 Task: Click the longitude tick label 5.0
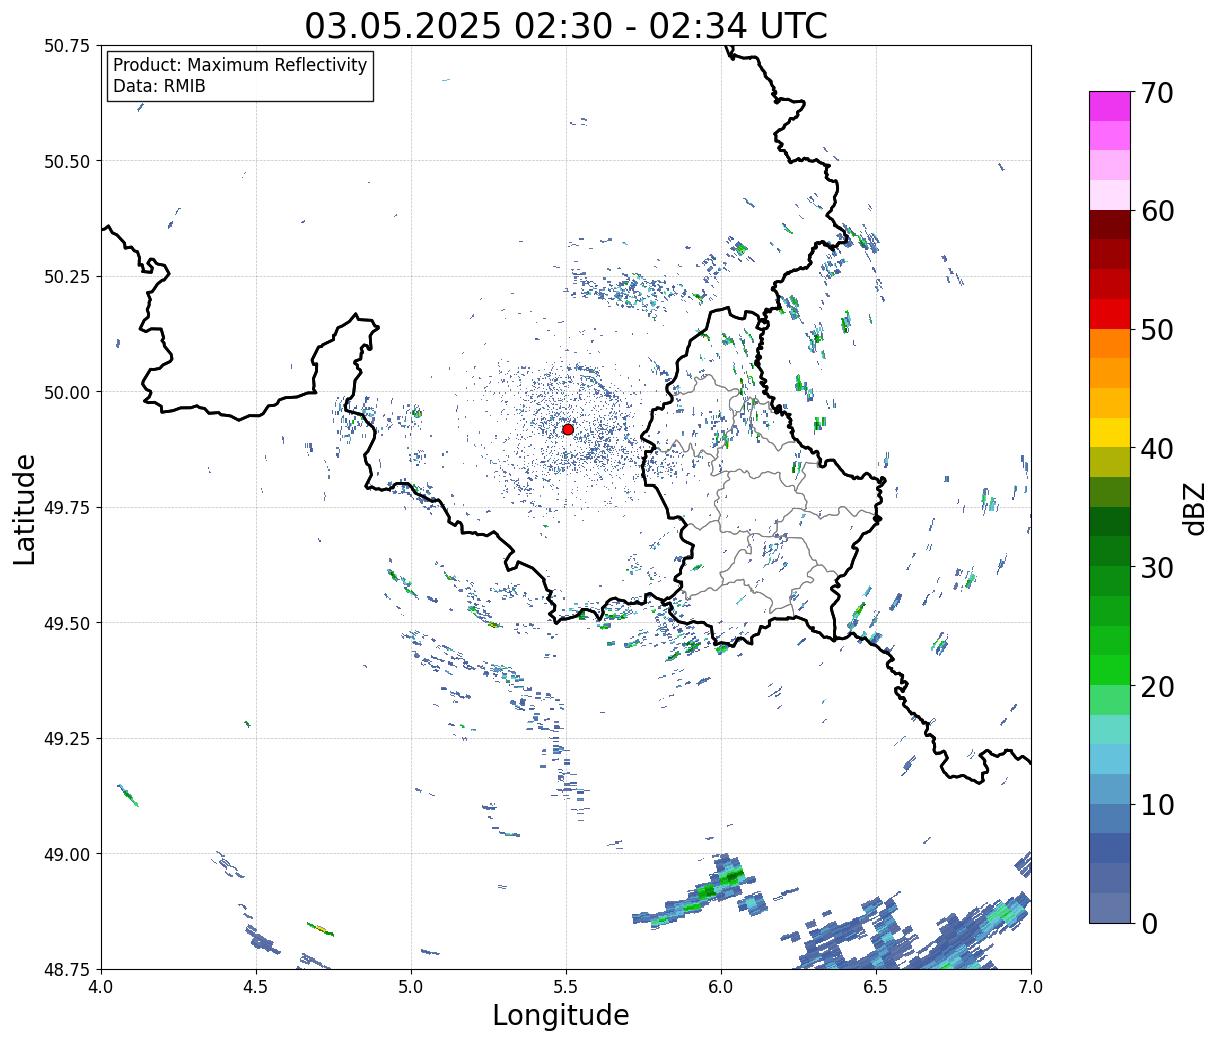pyautogui.click(x=411, y=986)
